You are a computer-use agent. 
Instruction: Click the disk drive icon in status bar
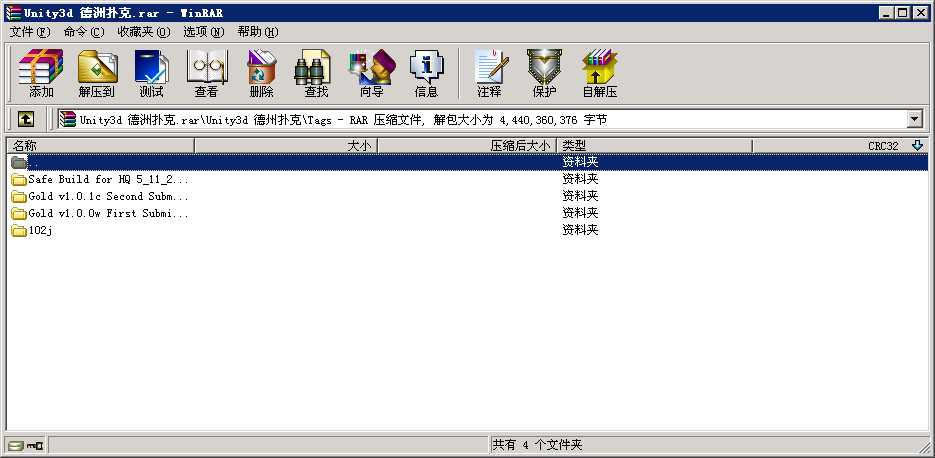(16, 445)
